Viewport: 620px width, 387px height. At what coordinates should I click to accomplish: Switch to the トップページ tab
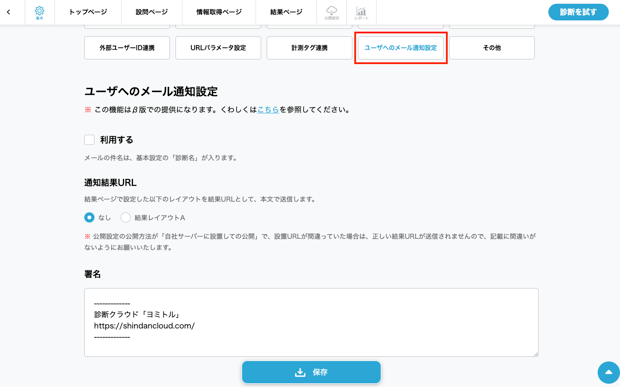[x=88, y=12]
